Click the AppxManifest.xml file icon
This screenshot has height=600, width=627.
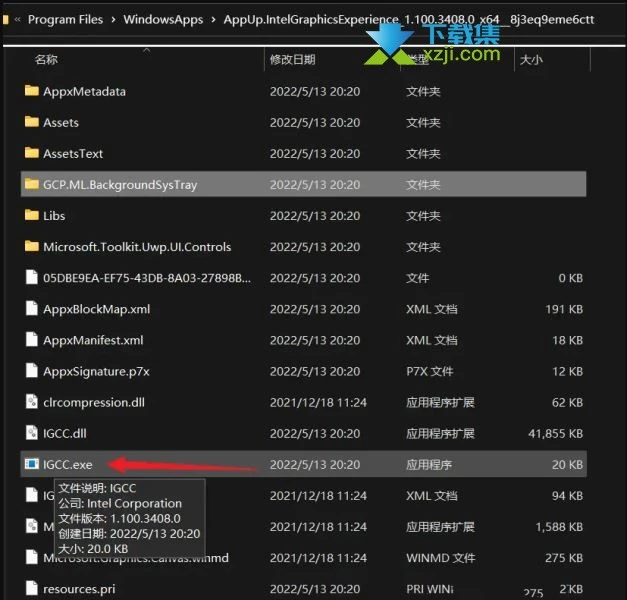click(x=32, y=340)
